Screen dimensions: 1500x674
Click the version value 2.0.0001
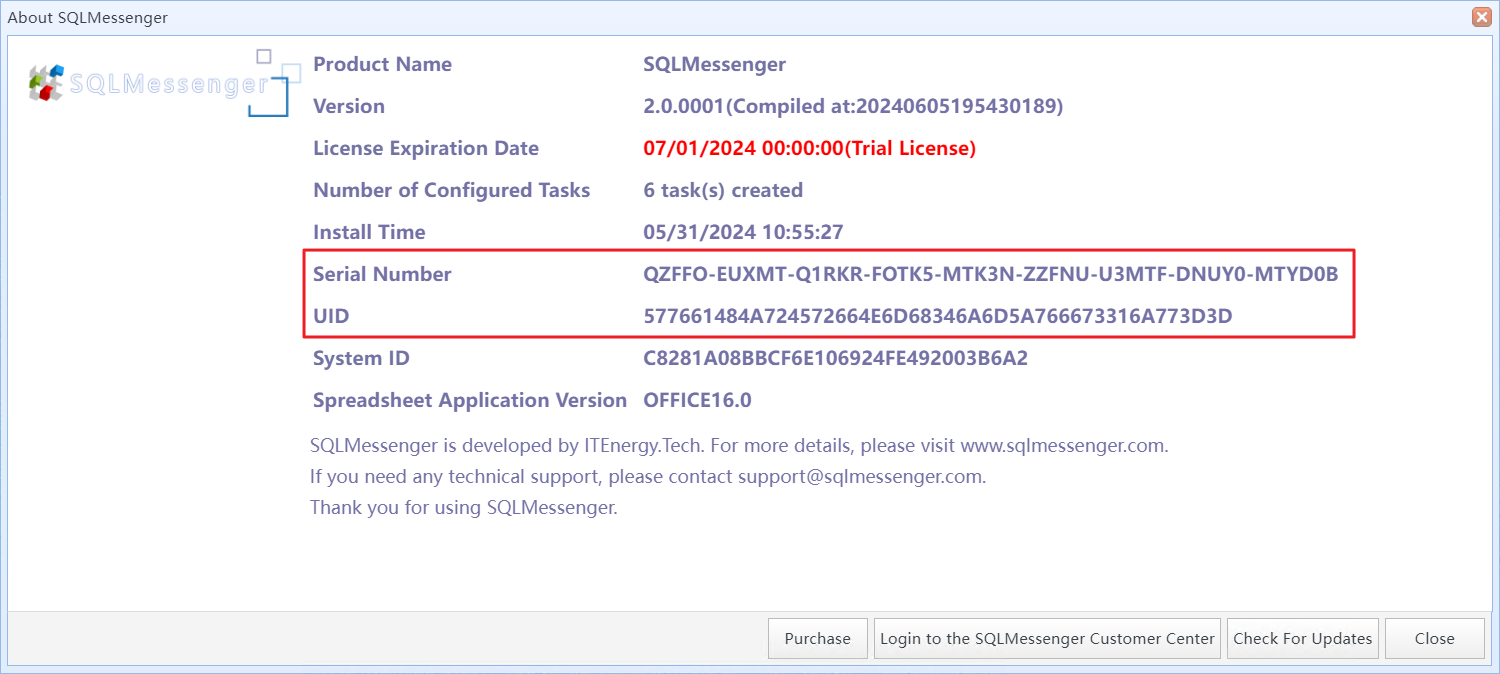coord(853,106)
